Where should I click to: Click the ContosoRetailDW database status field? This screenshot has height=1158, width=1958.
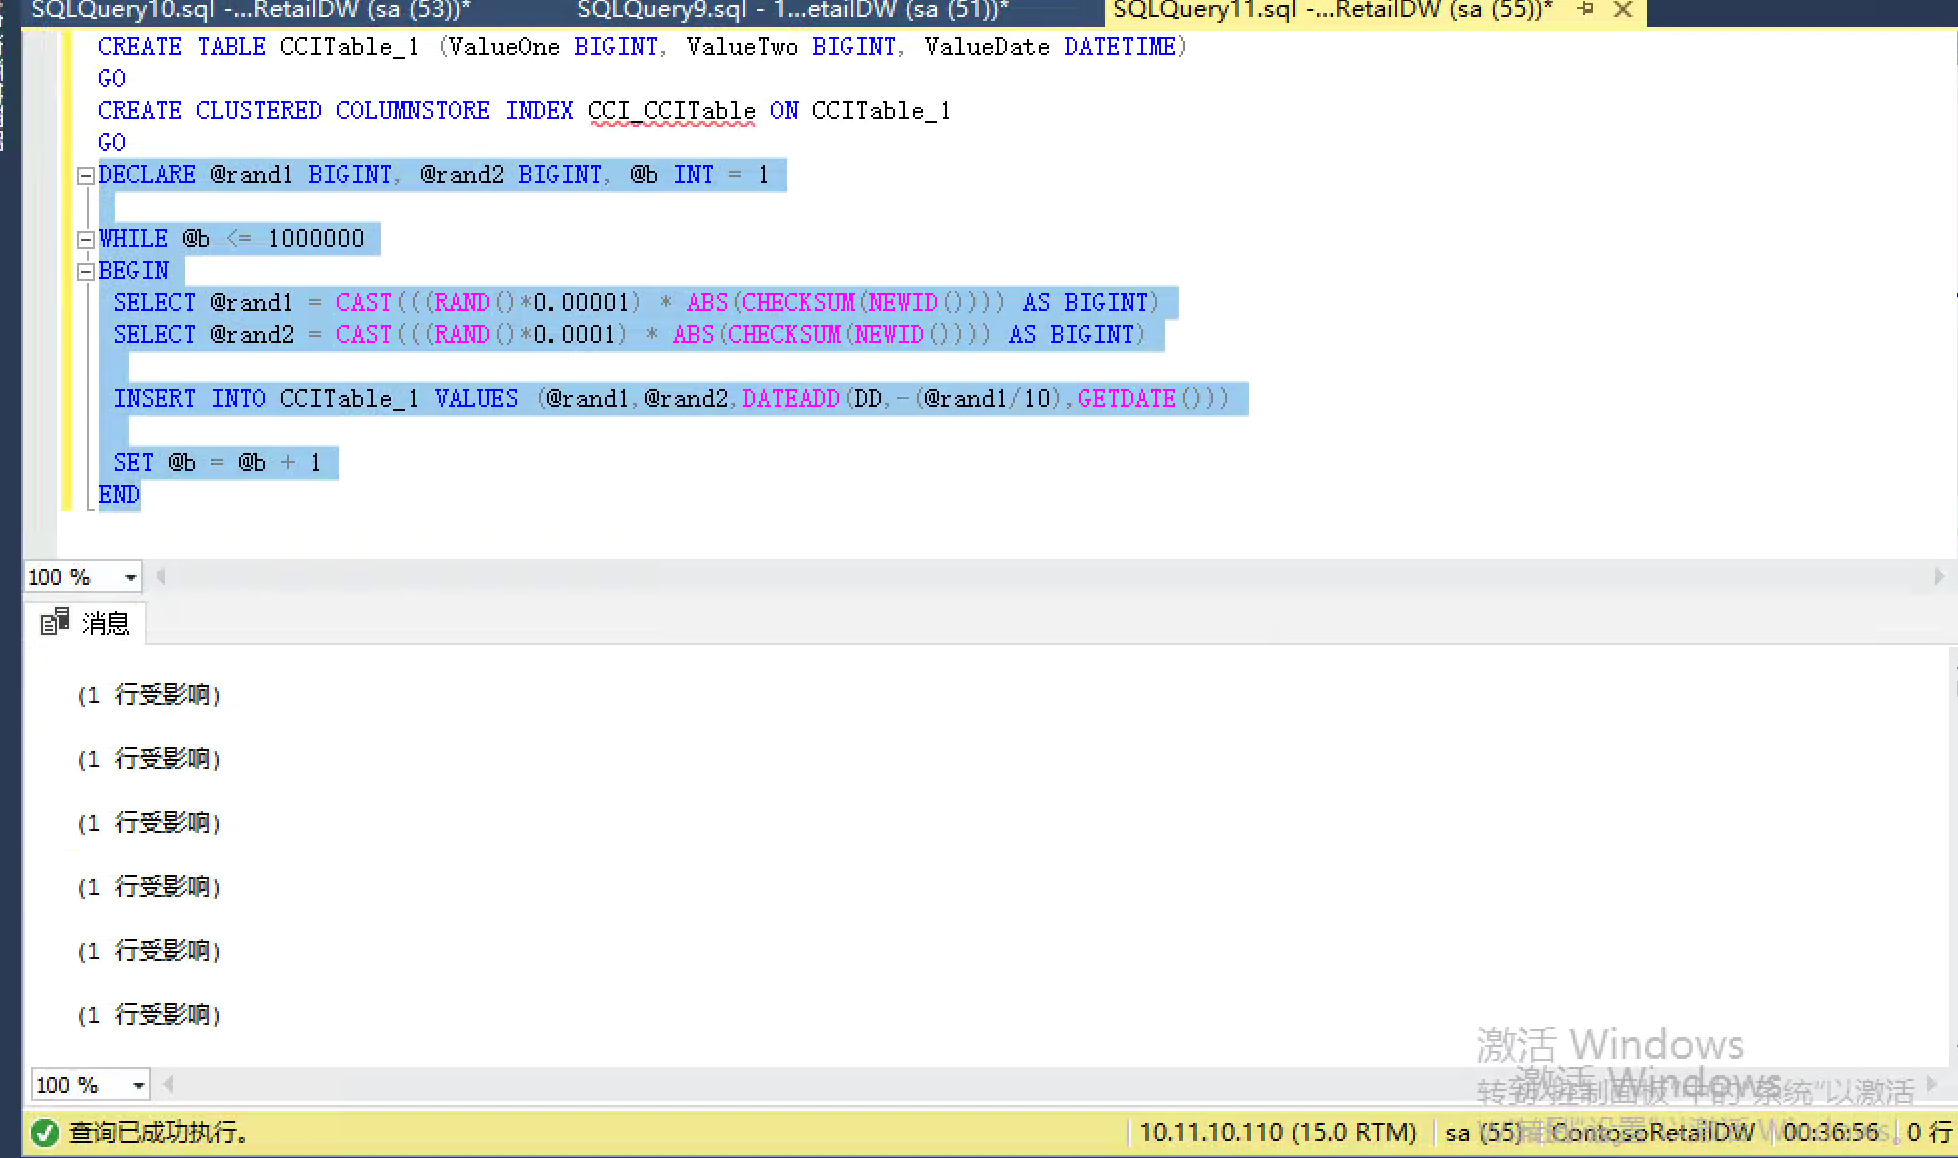coord(1652,1132)
